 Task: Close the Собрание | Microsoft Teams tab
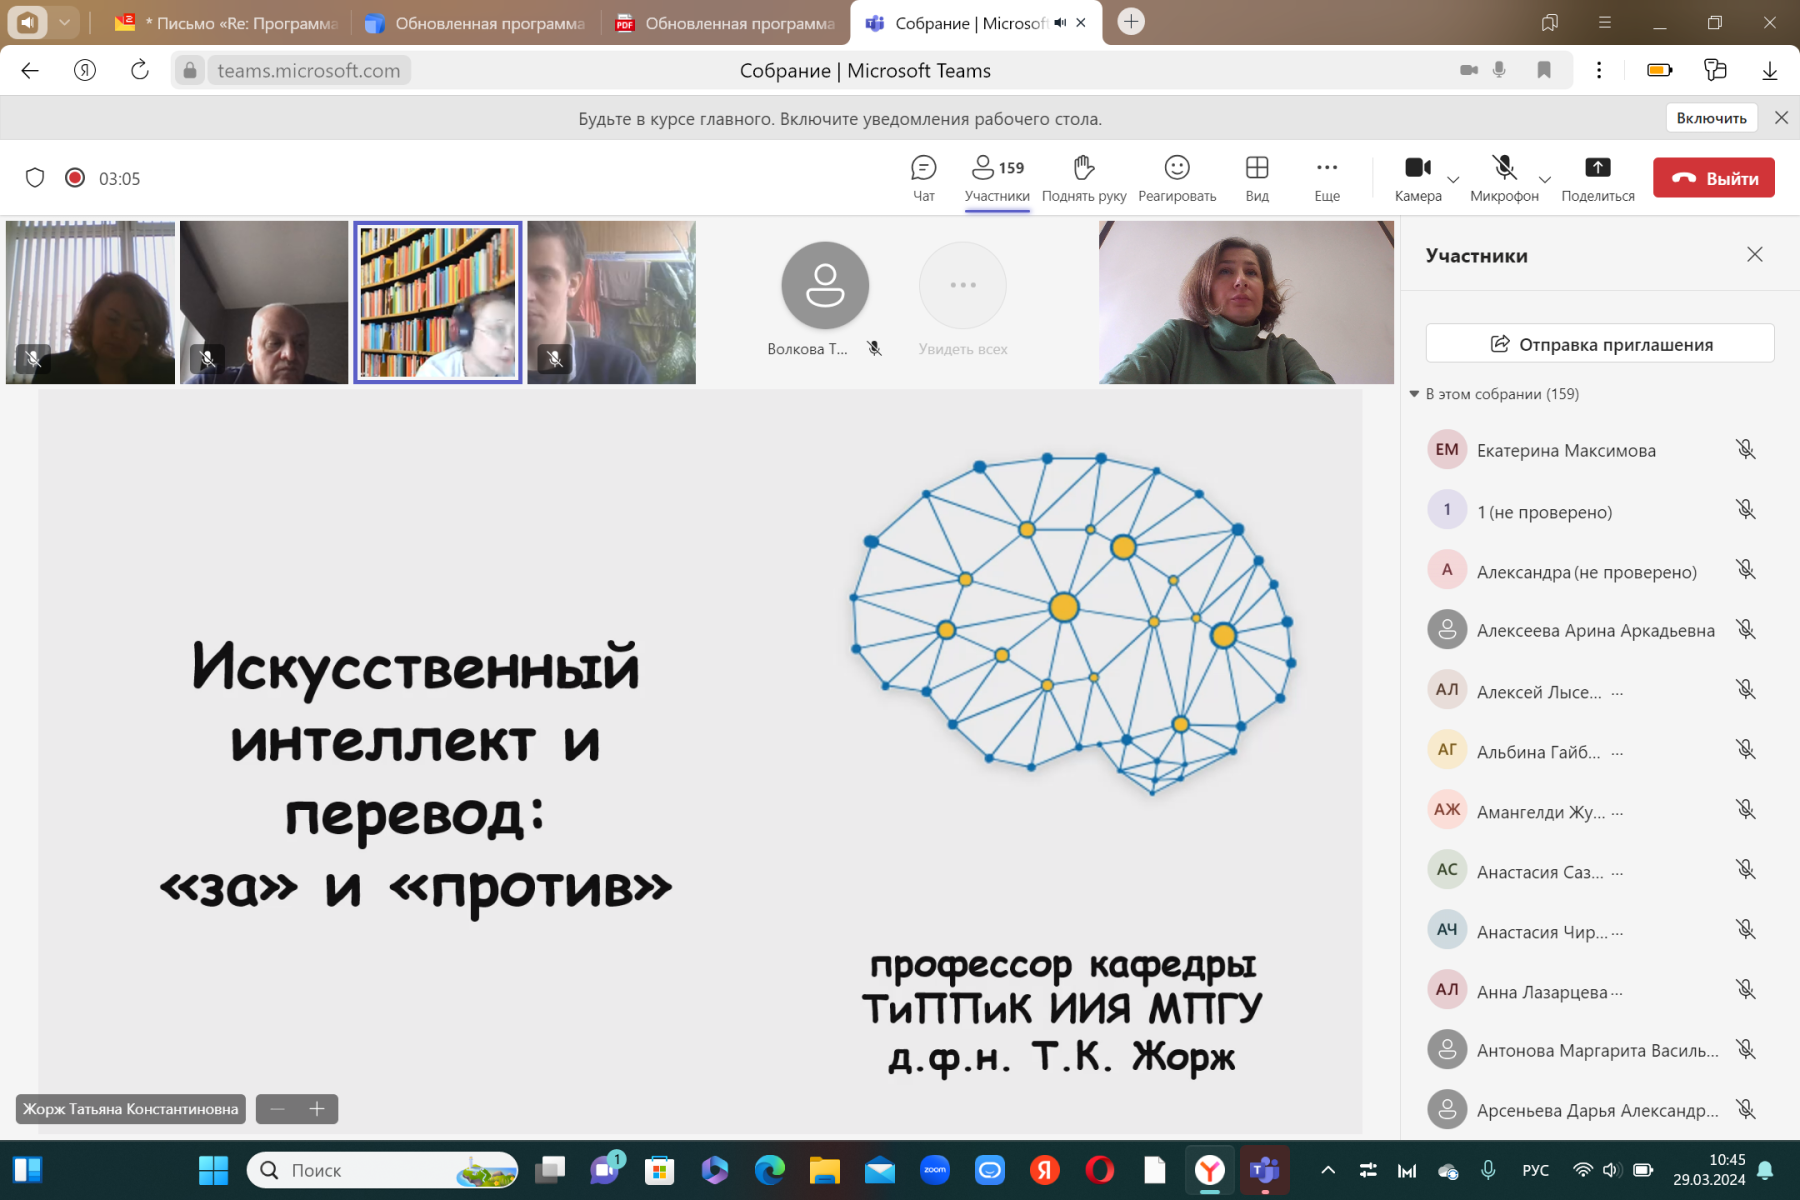pyautogui.click(x=1081, y=23)
